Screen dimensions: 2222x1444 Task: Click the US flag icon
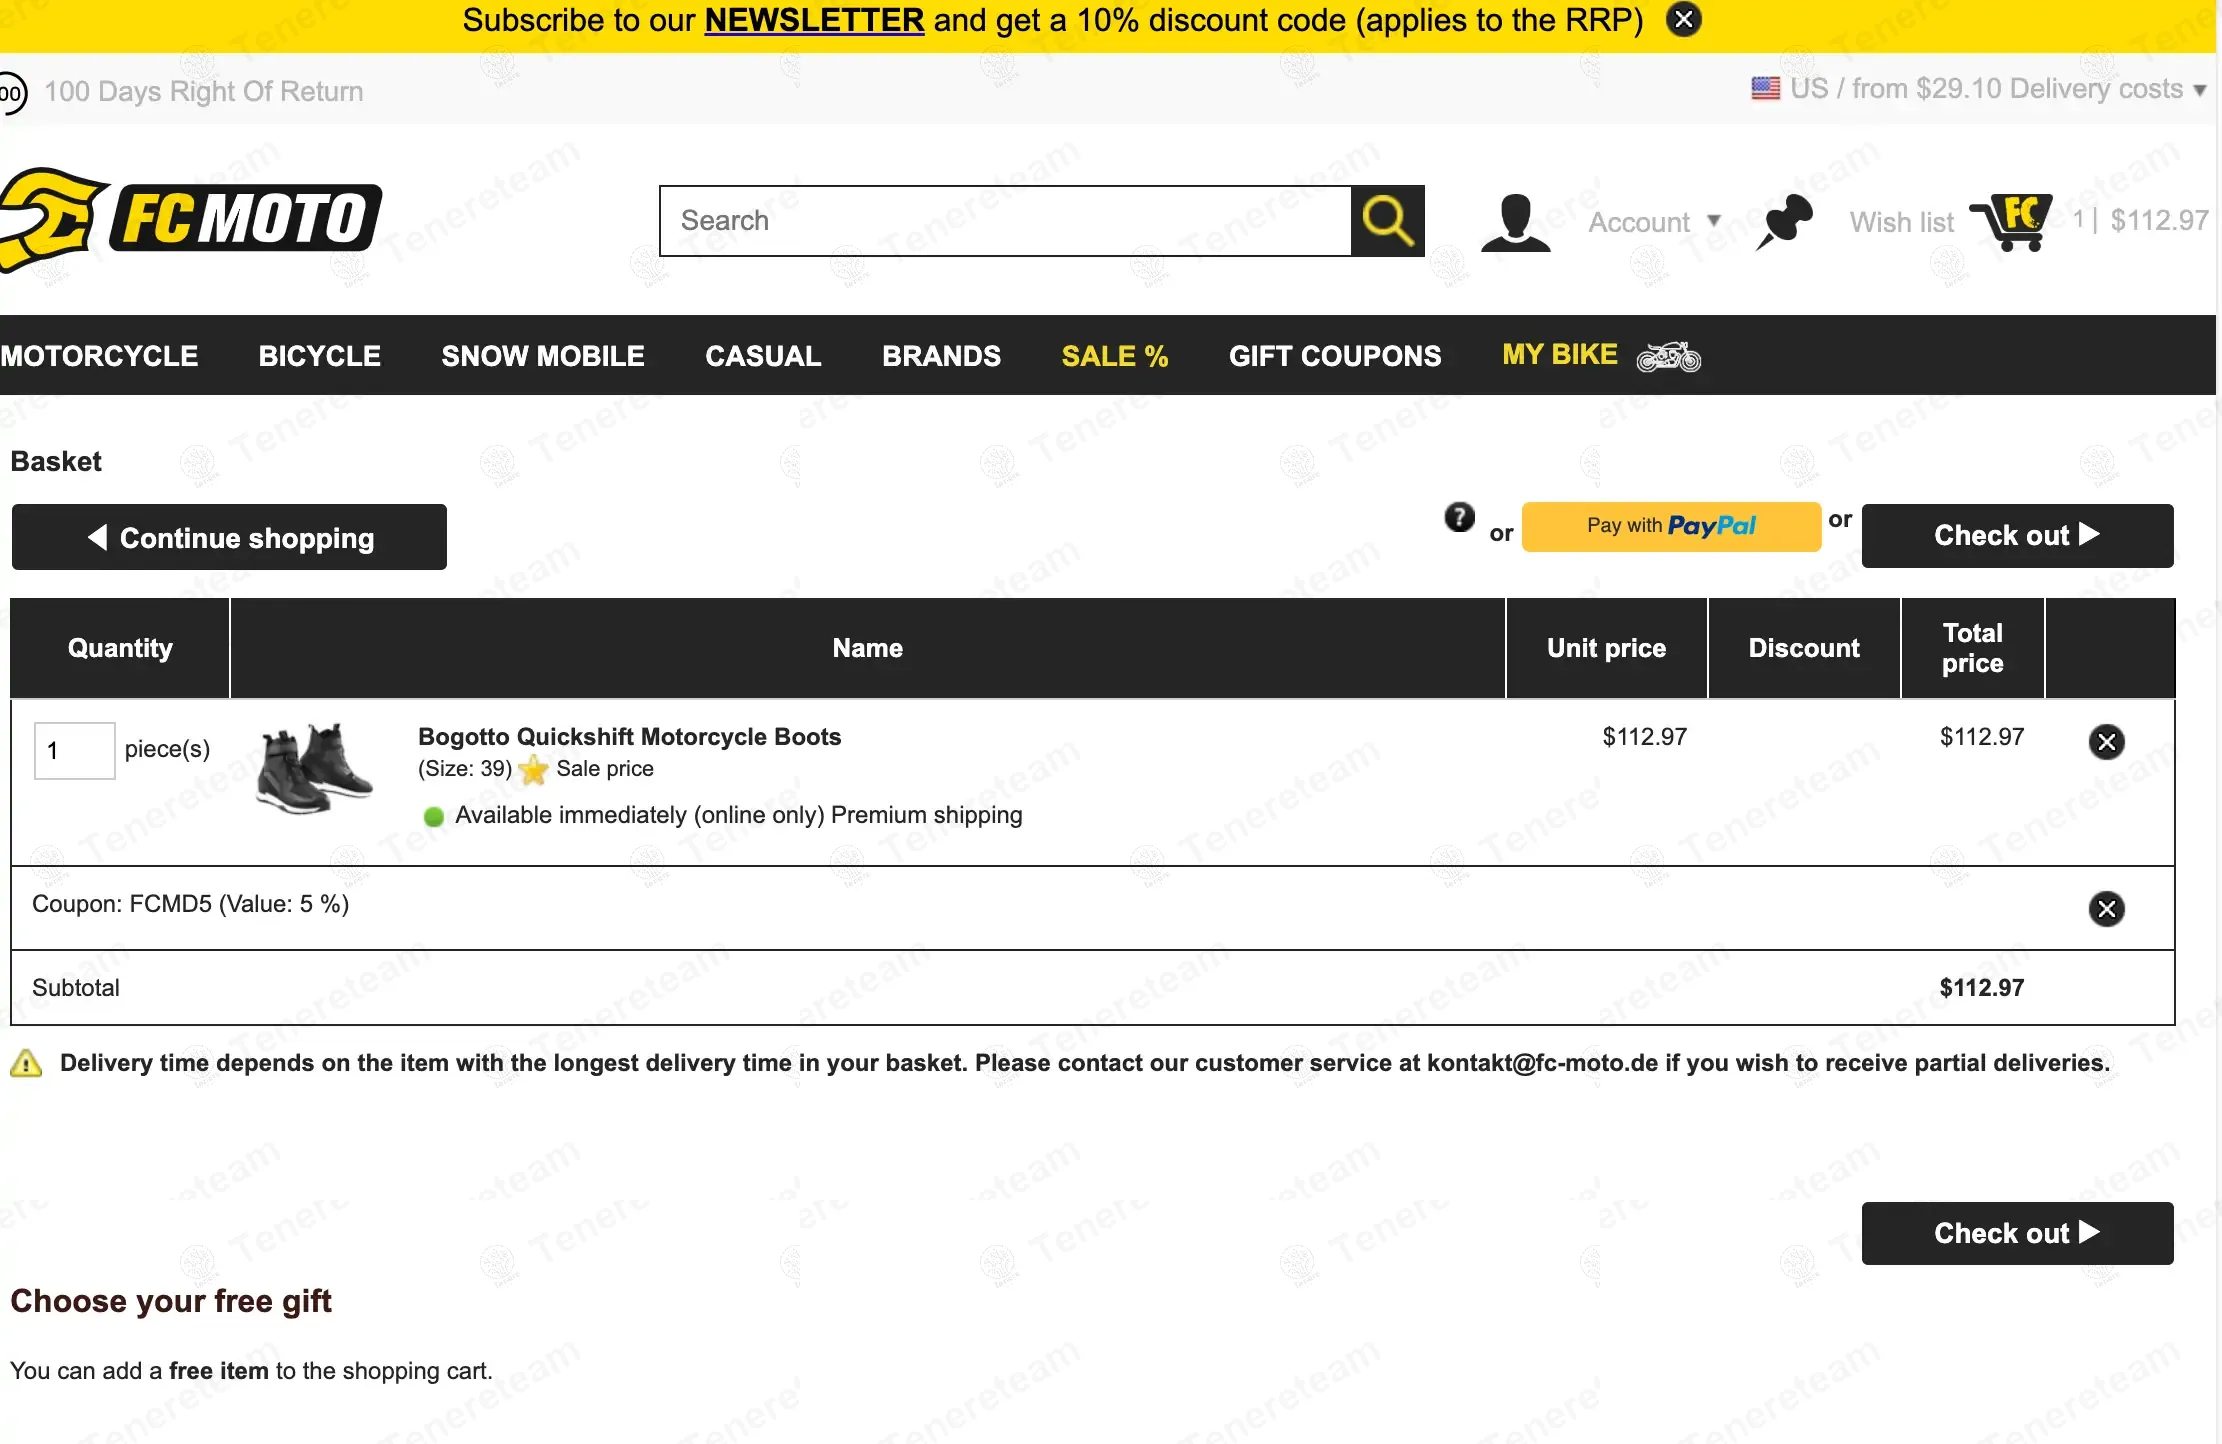(1766, 88)
